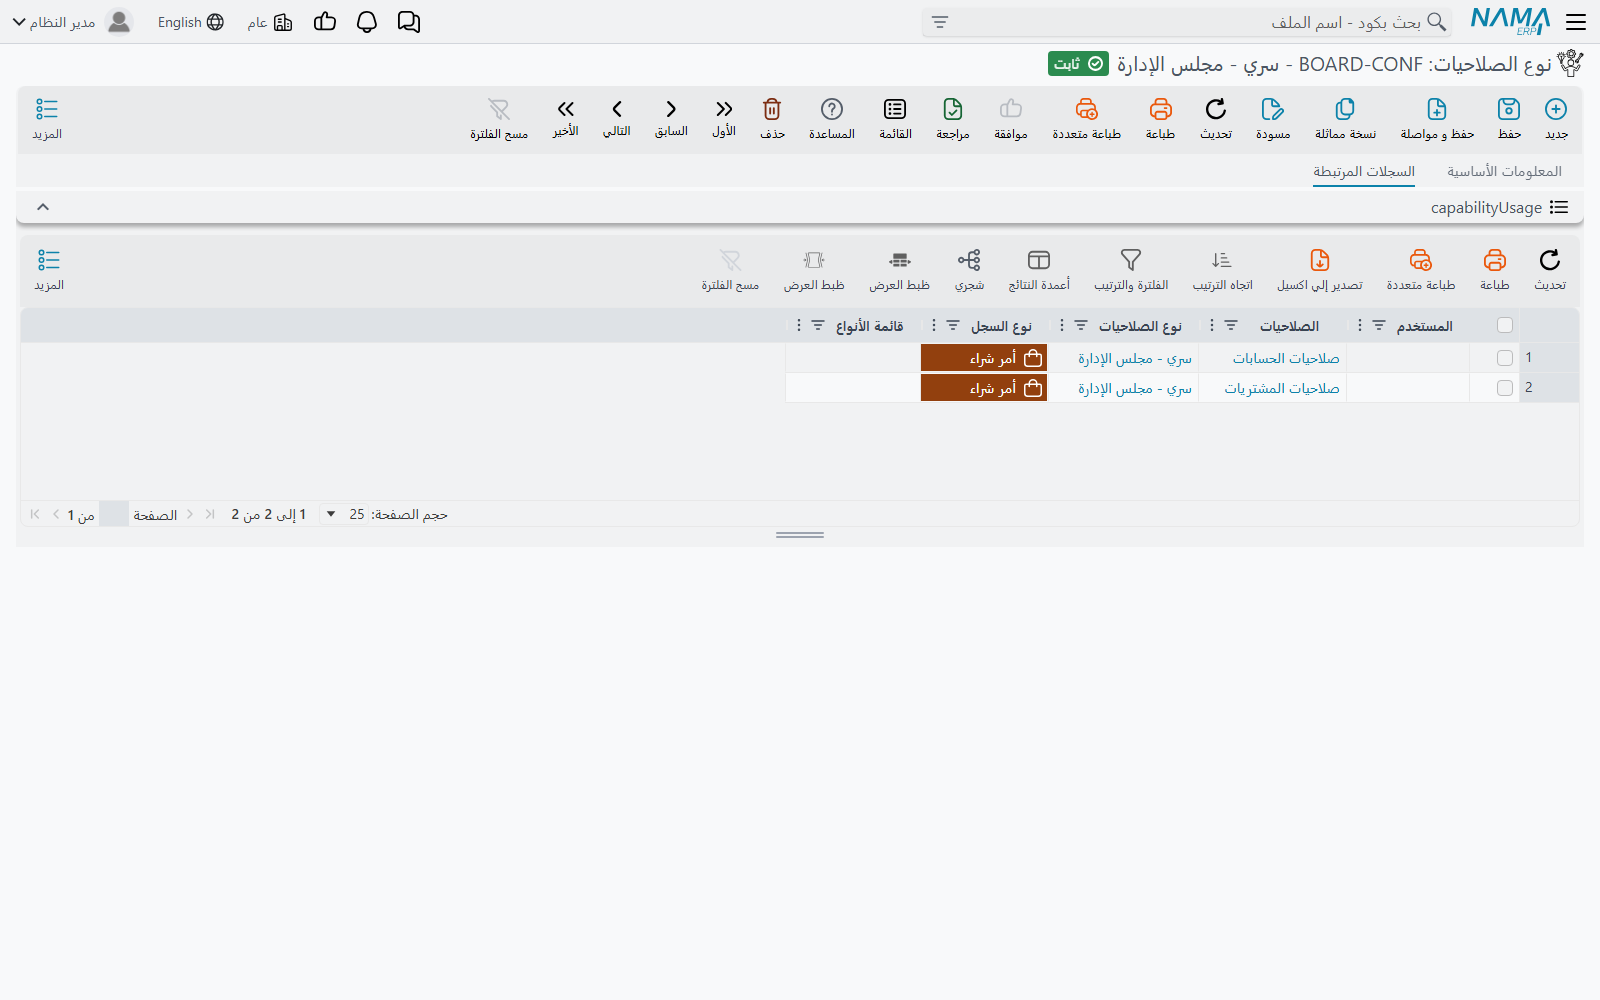Screen dimensions: 1600x1000
Task: Switch language to English
Action: [190, 22]
